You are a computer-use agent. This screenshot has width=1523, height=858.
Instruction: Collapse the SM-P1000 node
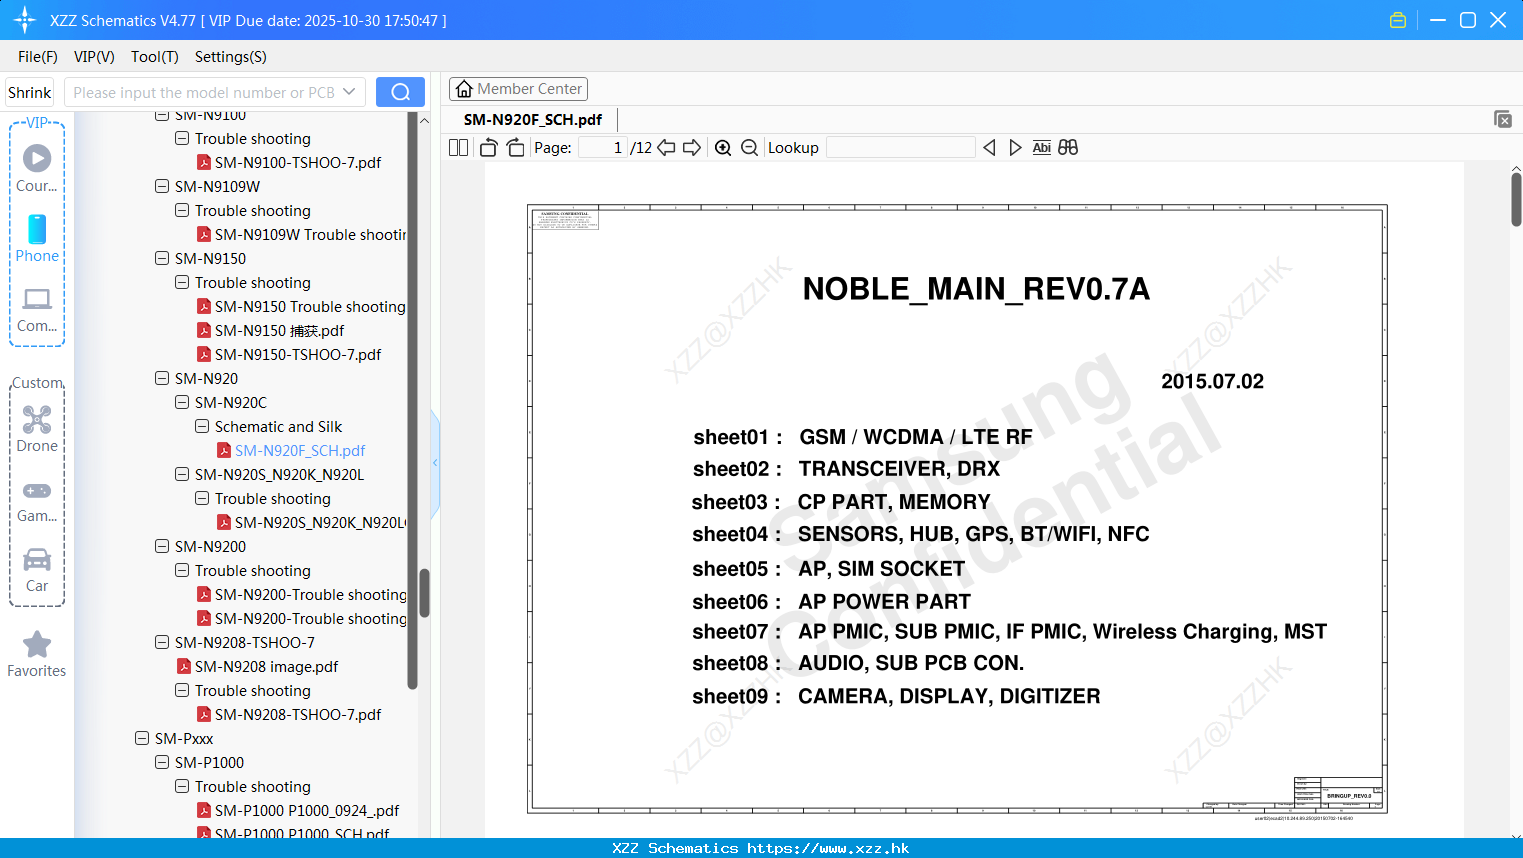(162, 762)
